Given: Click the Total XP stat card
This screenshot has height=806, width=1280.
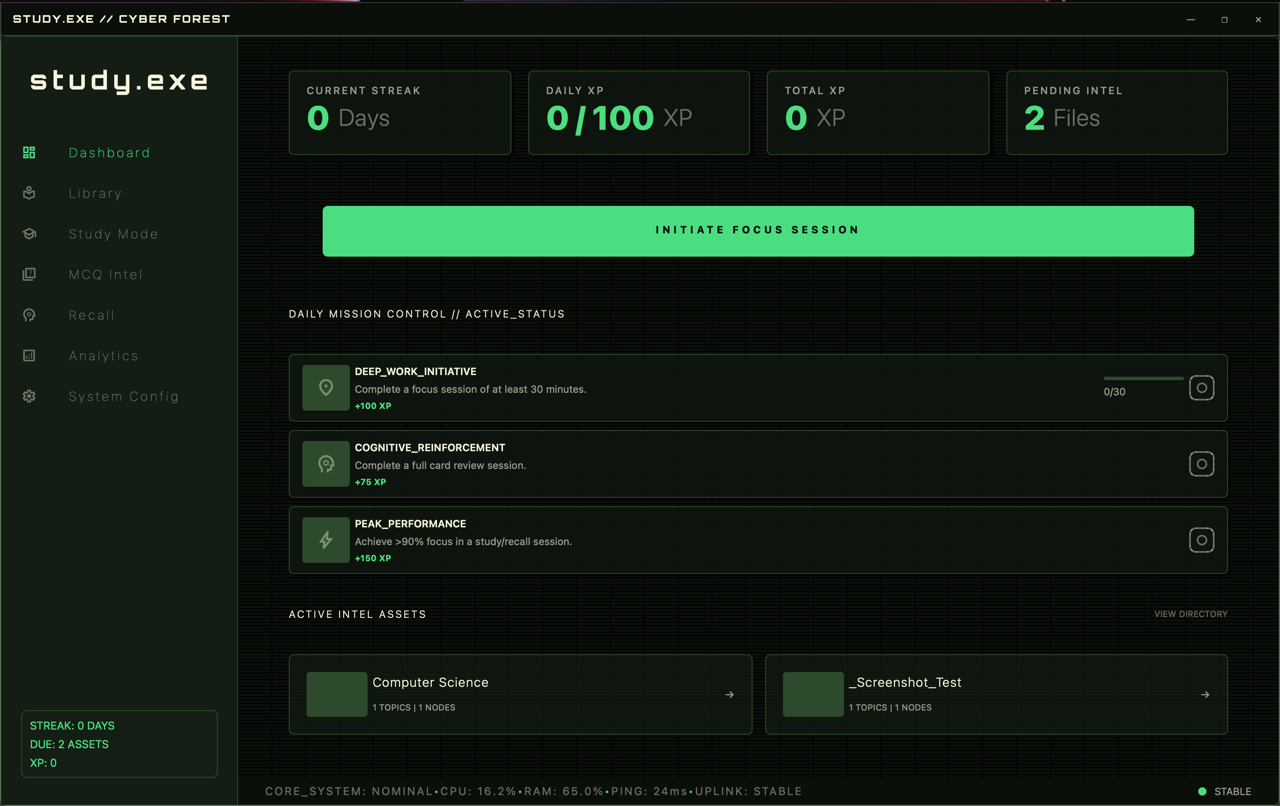Looking at the screenshot, I should coord(878,113).
